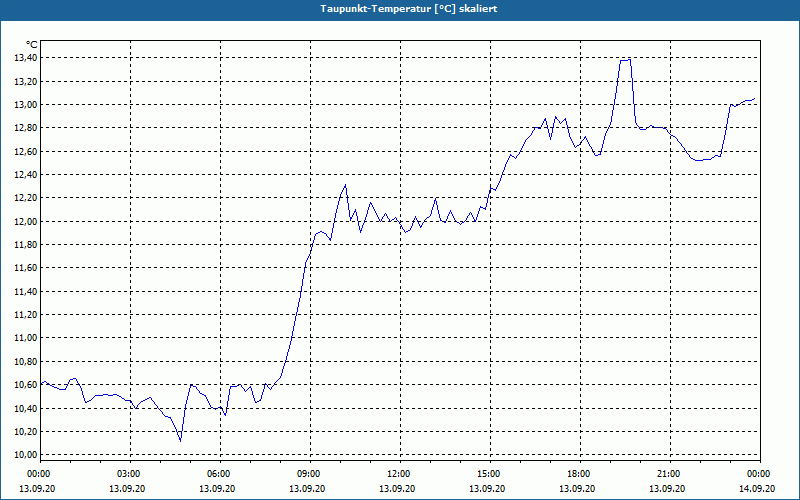The height and width of the screenshot is (500, 800).
Task: Click the 09:00 time axis label
Action: [x=310, y=474]
